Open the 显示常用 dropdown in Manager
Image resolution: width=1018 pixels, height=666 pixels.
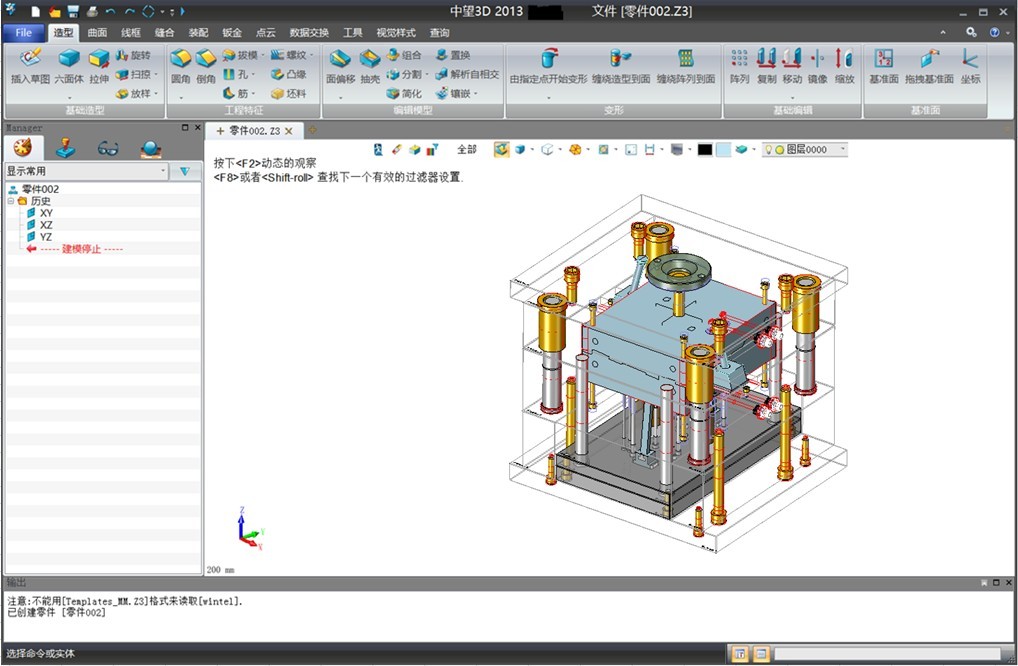[x=163, y=171]
